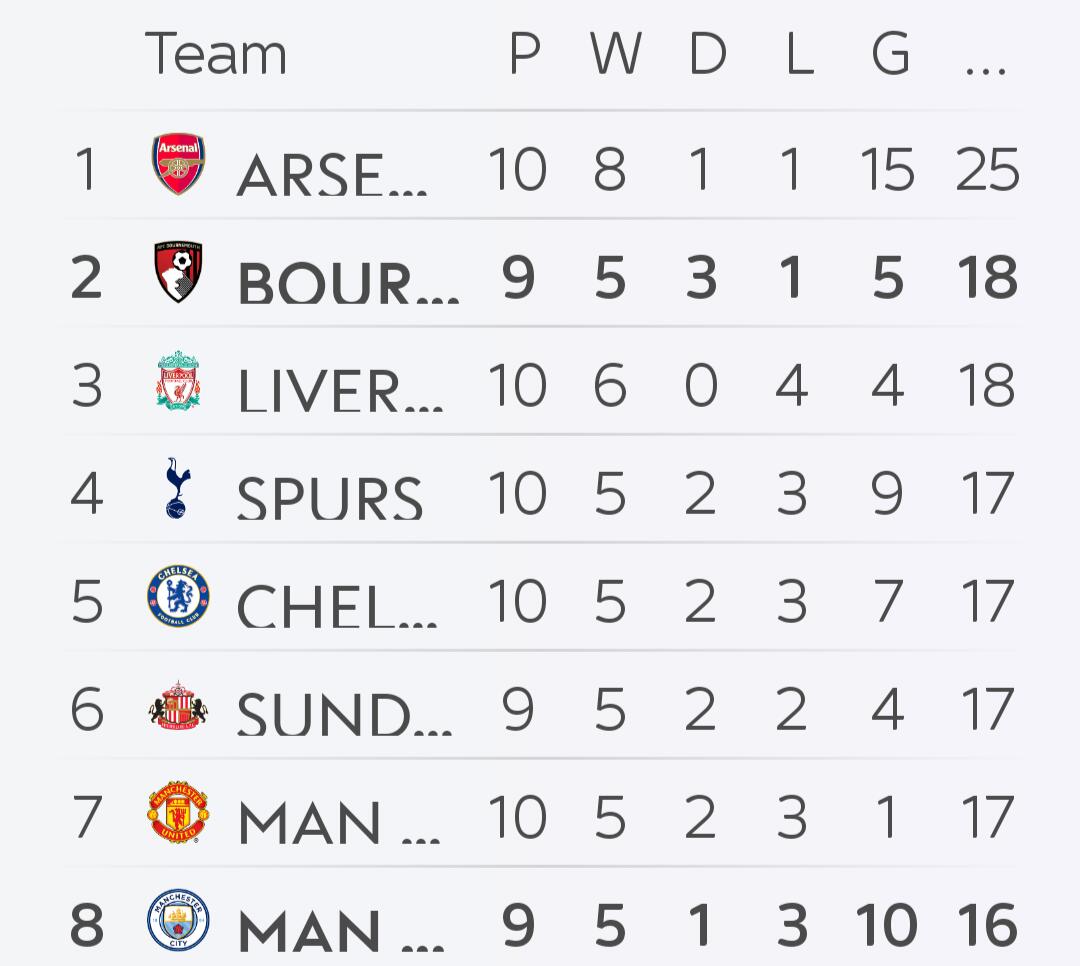Open the BOUR... team name link

[x=347, y=282]
